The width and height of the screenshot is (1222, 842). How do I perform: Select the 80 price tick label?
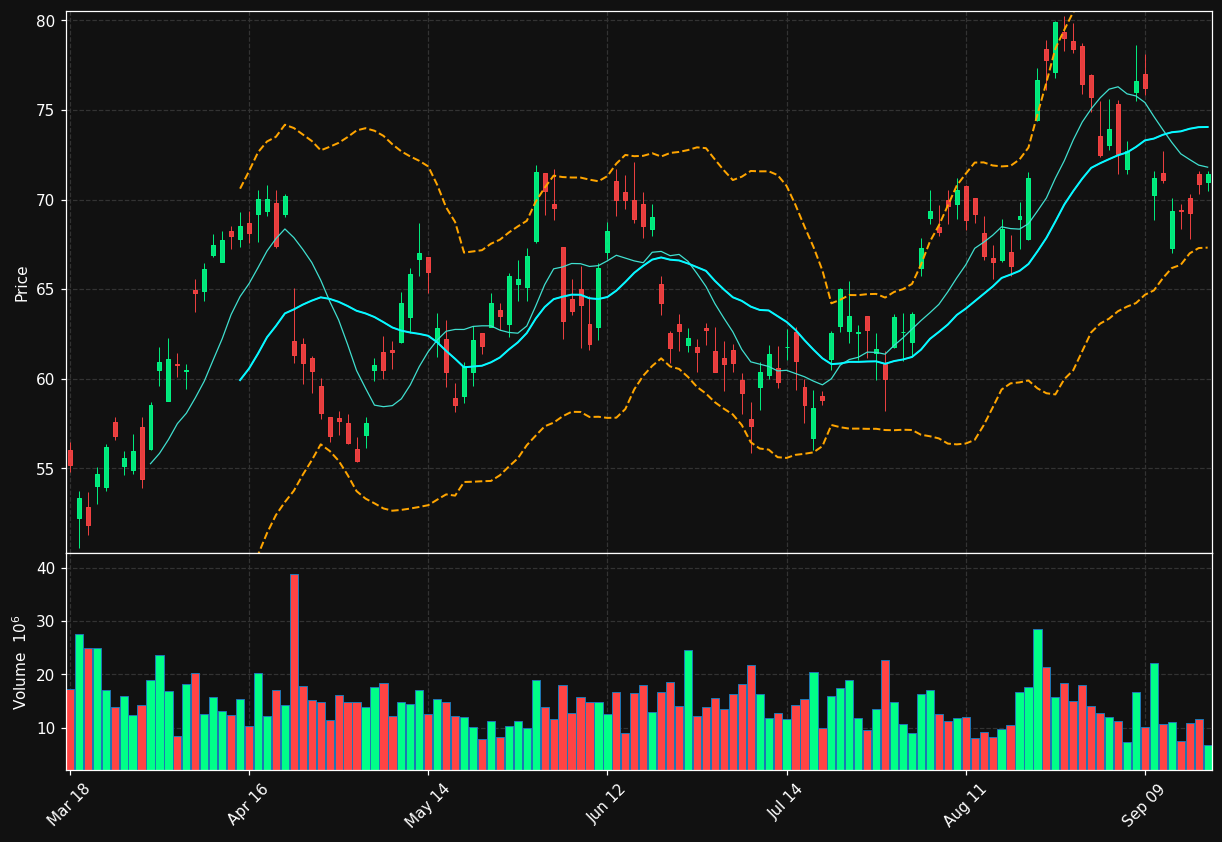click(x=48, y=21)
